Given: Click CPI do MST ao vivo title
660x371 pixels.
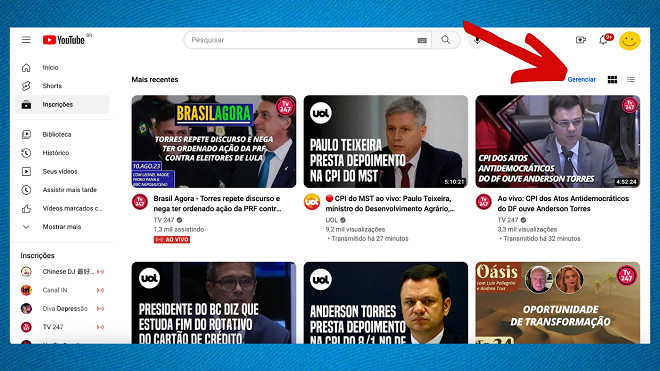Looking at the screenshot, I should coord(390,203).
